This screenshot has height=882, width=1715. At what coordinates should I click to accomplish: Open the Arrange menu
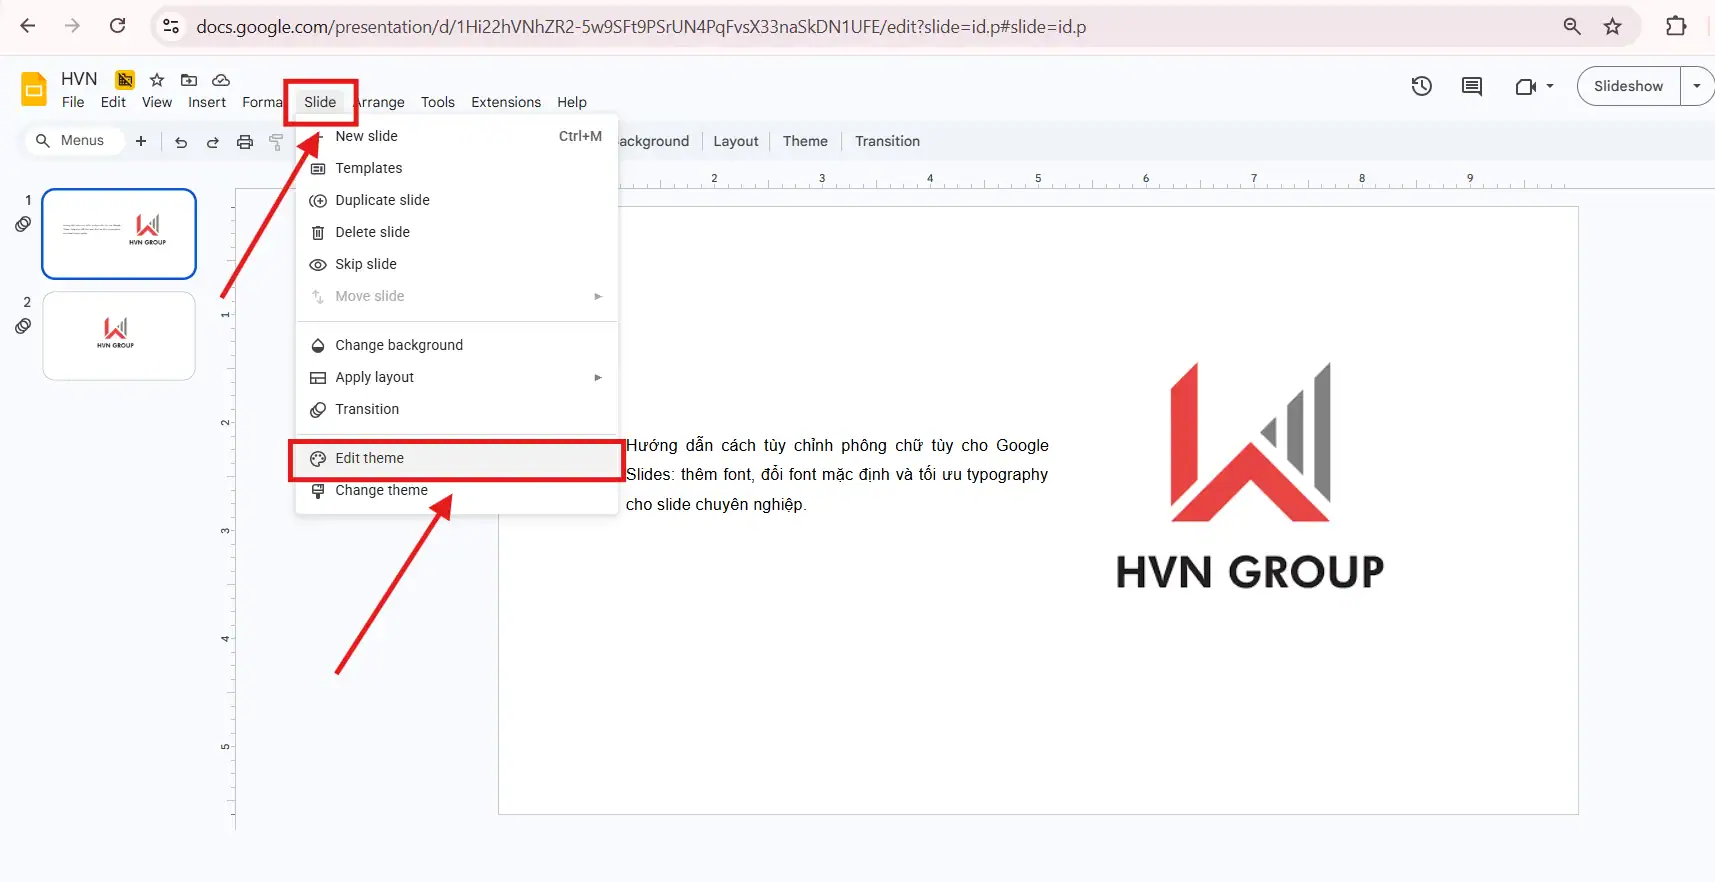[380, 102]
